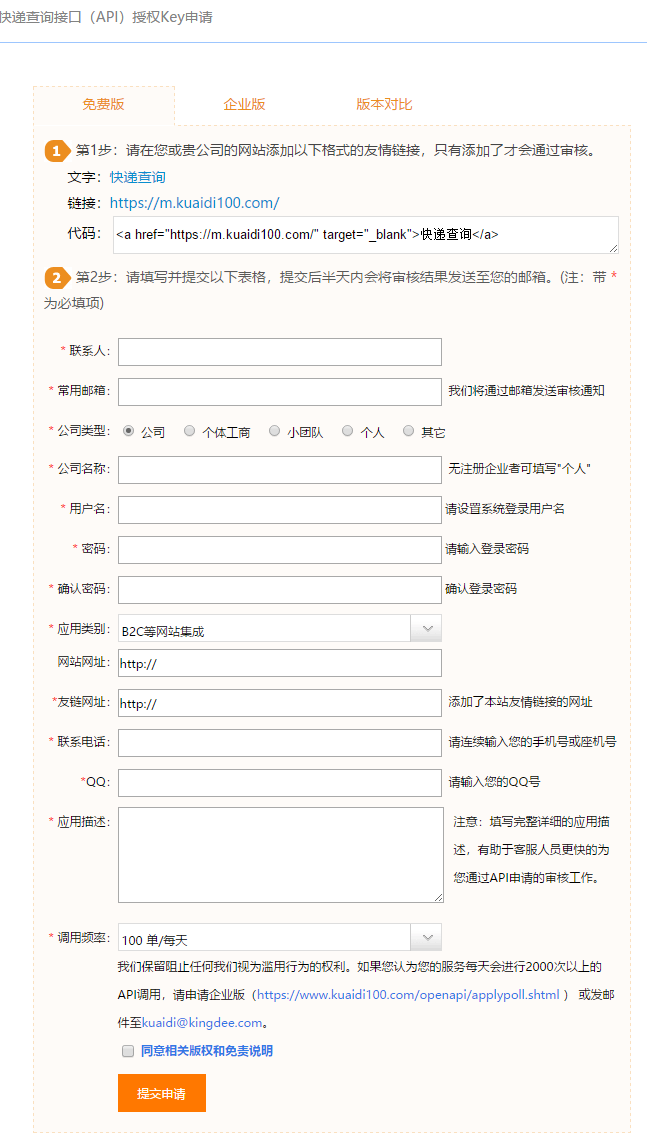Click the 请设置系统登录用户名 hint text
Image resolution: width=647 pixels, height=1139 pixels.
(505, 509)
